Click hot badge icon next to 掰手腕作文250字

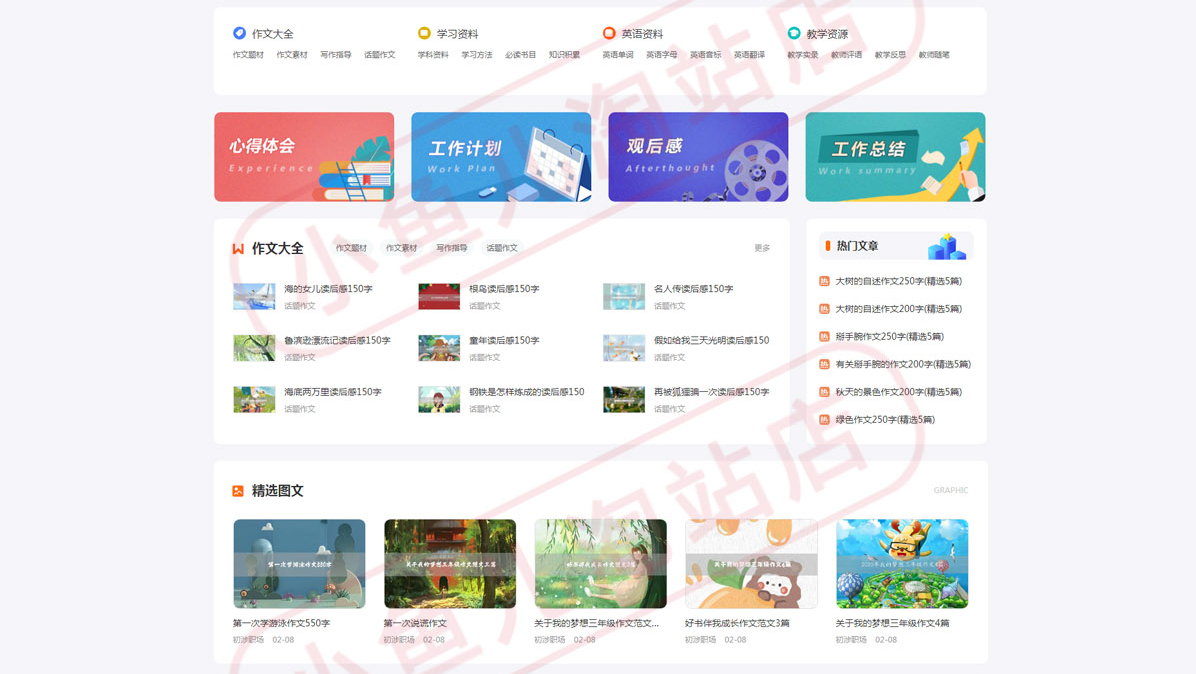point(824,336)
